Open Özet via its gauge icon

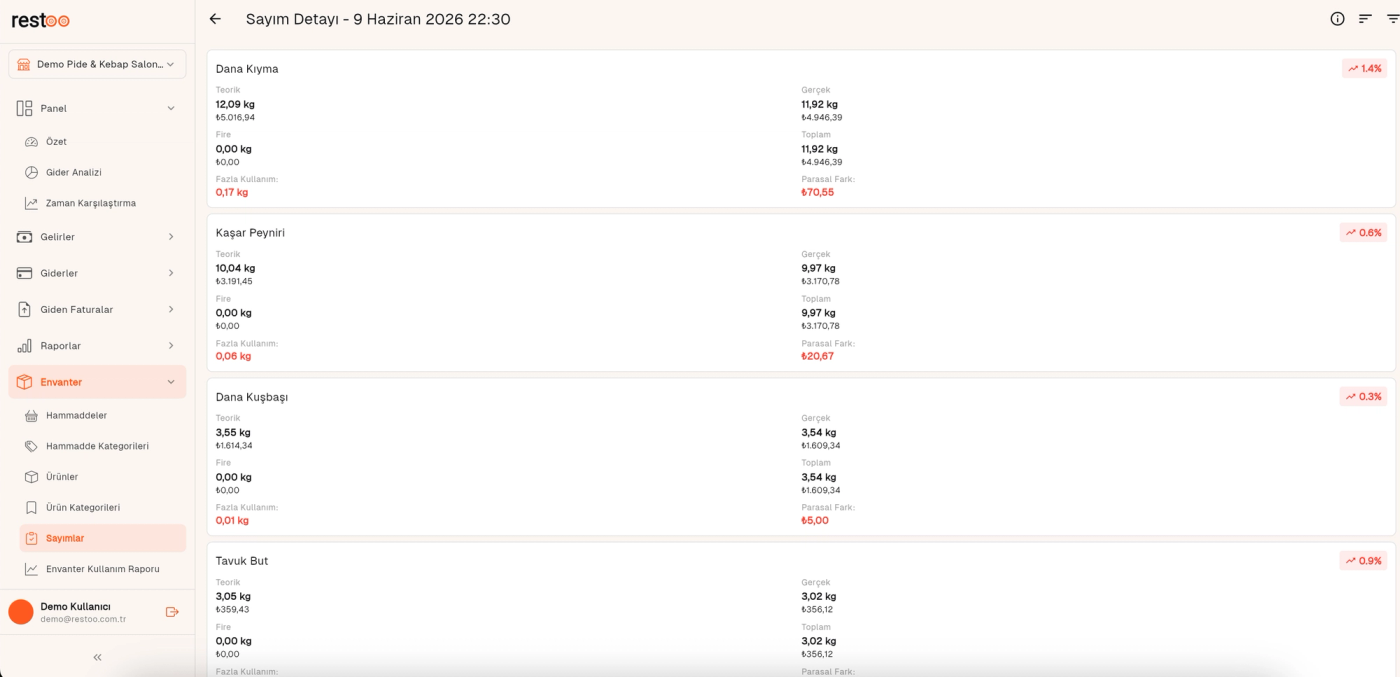31,142
